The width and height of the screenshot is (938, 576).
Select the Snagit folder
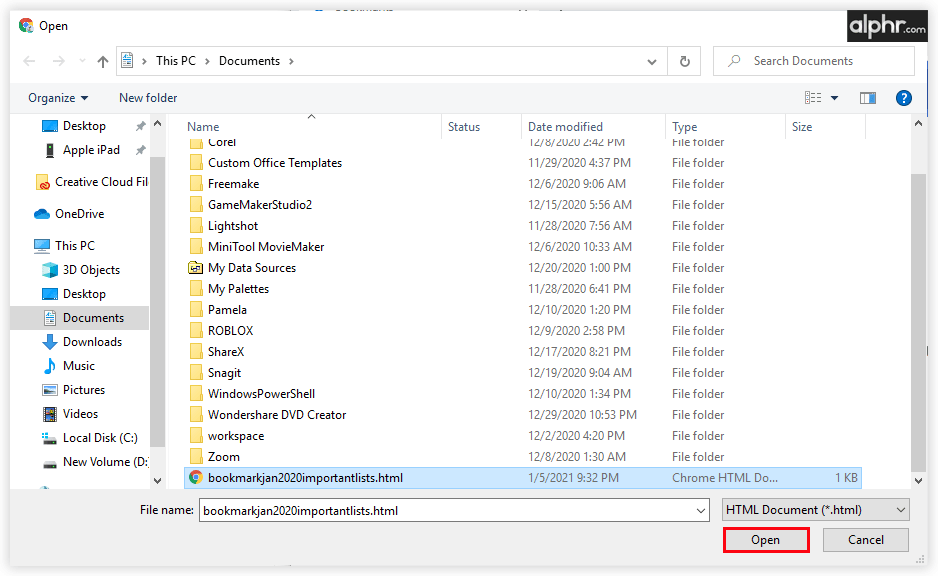click(224, 373)
